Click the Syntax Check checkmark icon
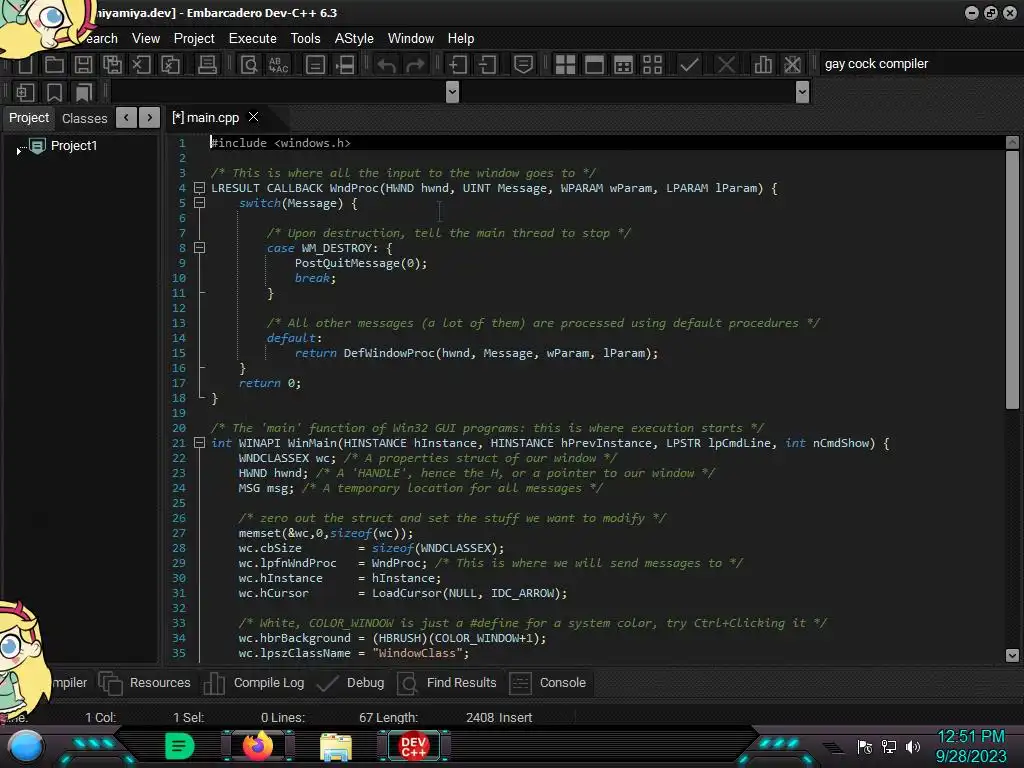The height and width of the screenshot is (768, 1024). 689,64
